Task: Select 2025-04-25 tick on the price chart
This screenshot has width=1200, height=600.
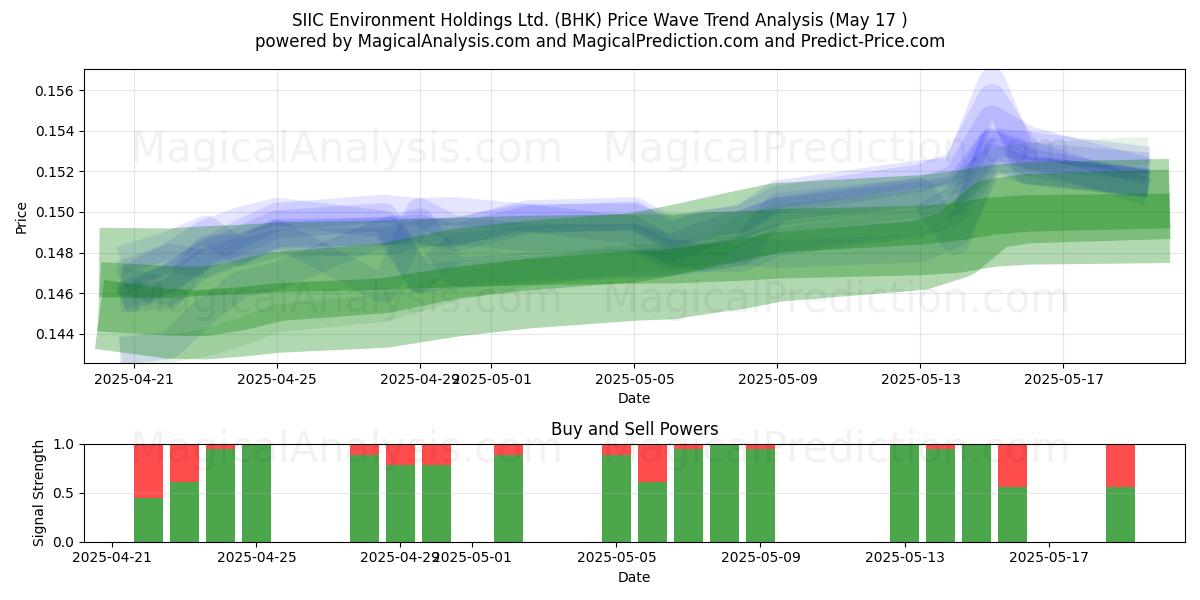Action: tap(277, 379)
